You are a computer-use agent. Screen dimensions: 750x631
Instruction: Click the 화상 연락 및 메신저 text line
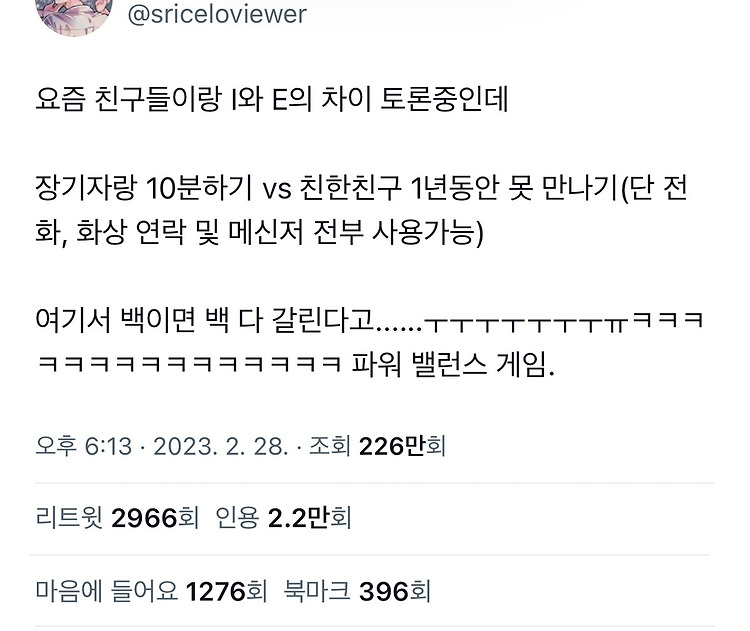[259, 232]
